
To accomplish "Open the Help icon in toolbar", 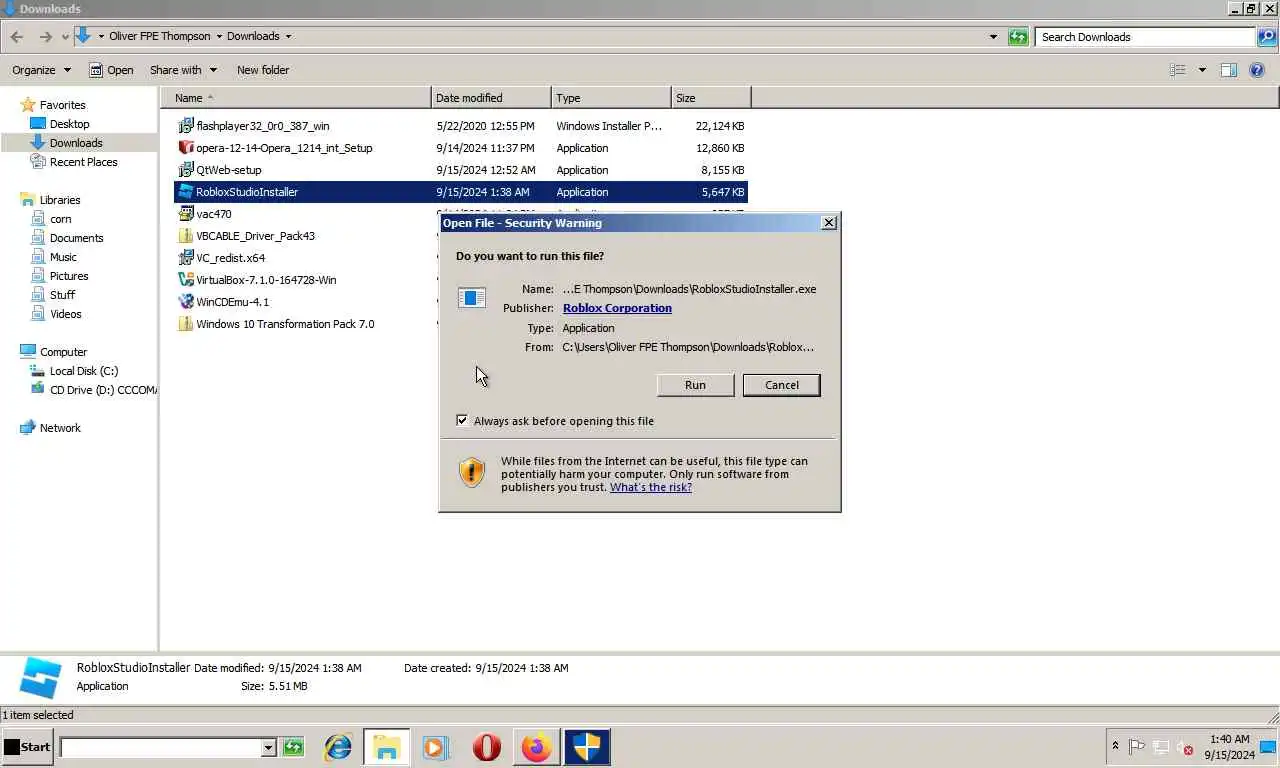I will (x=1257, y=70).
